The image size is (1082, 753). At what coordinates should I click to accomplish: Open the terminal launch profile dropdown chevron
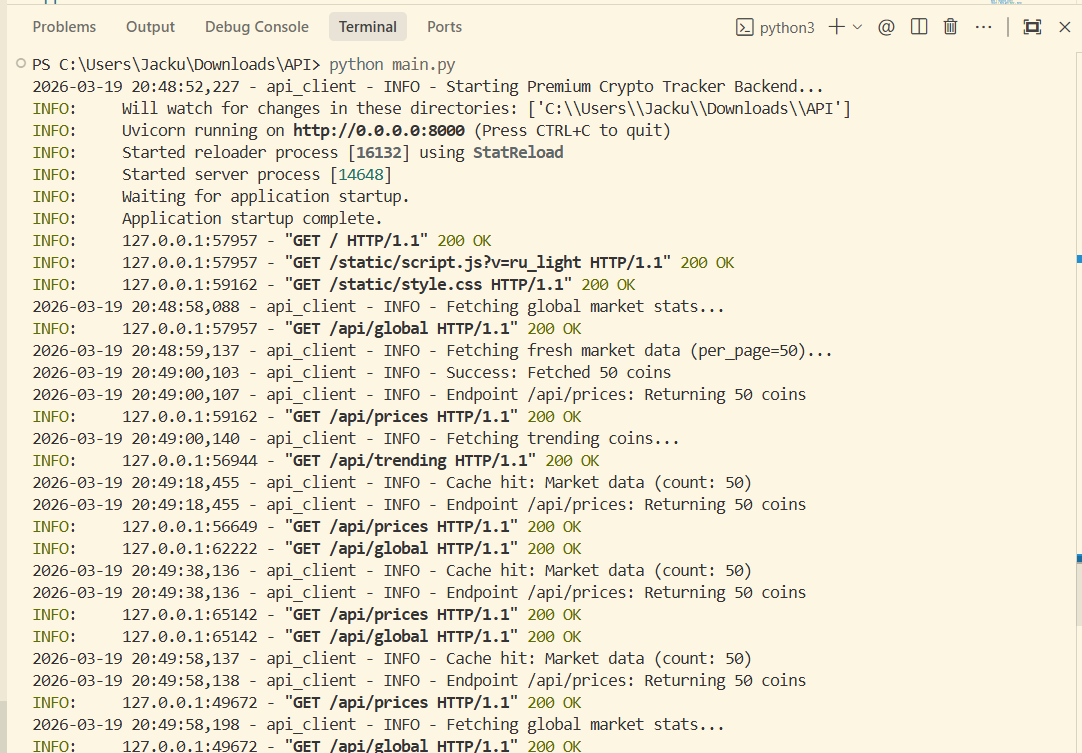[857, 27]
